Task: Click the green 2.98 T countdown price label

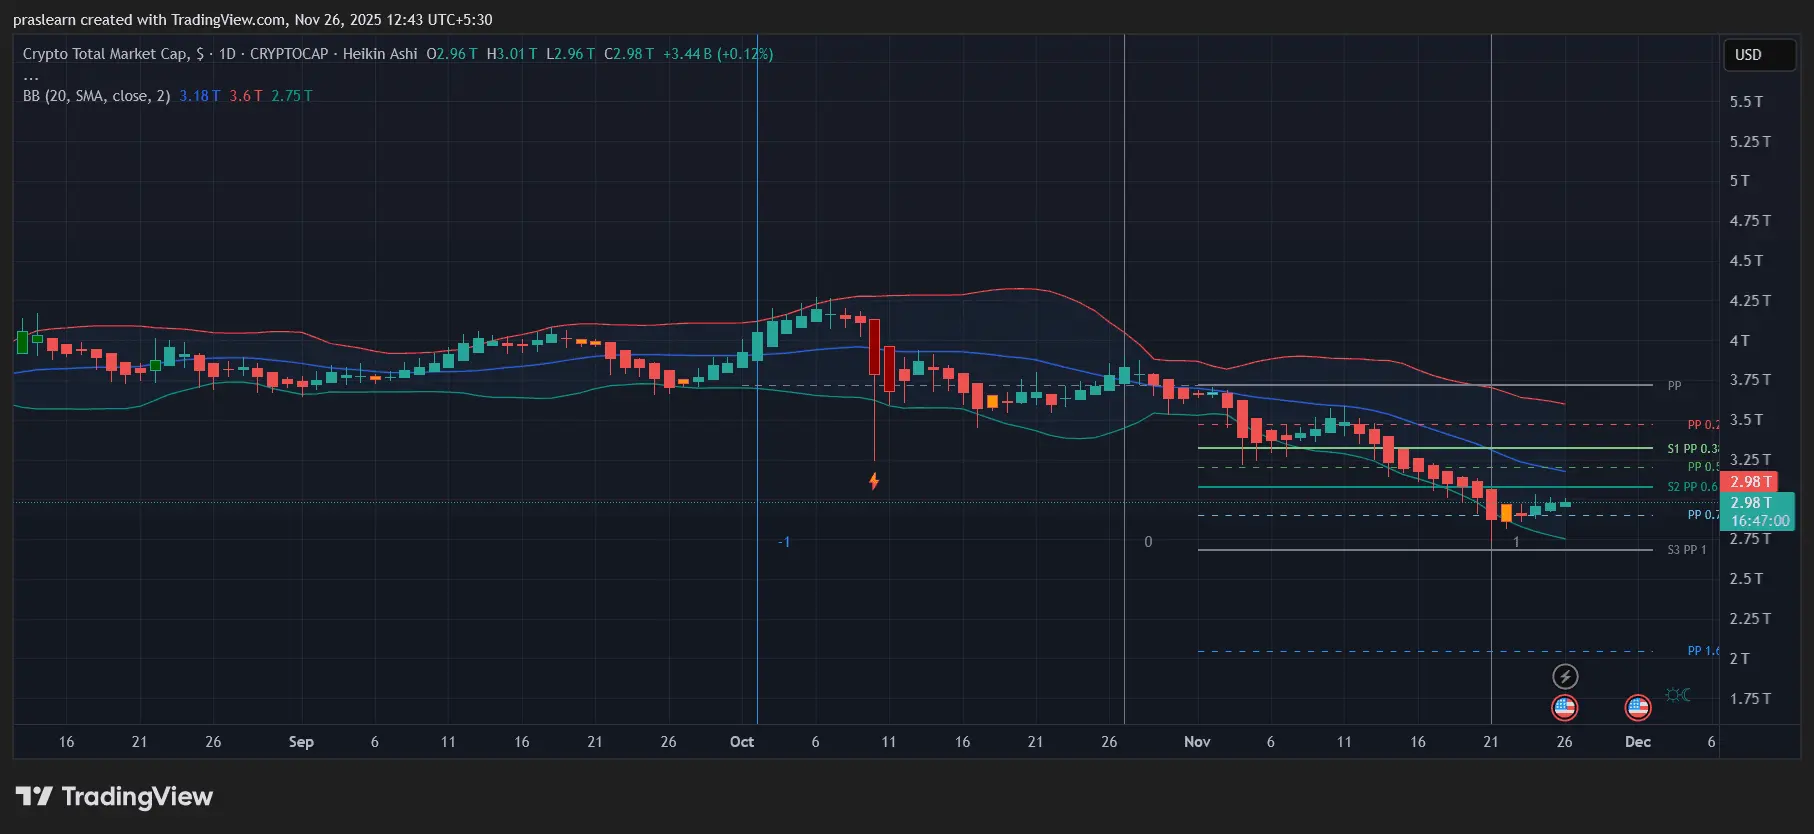Action: 1758,511
